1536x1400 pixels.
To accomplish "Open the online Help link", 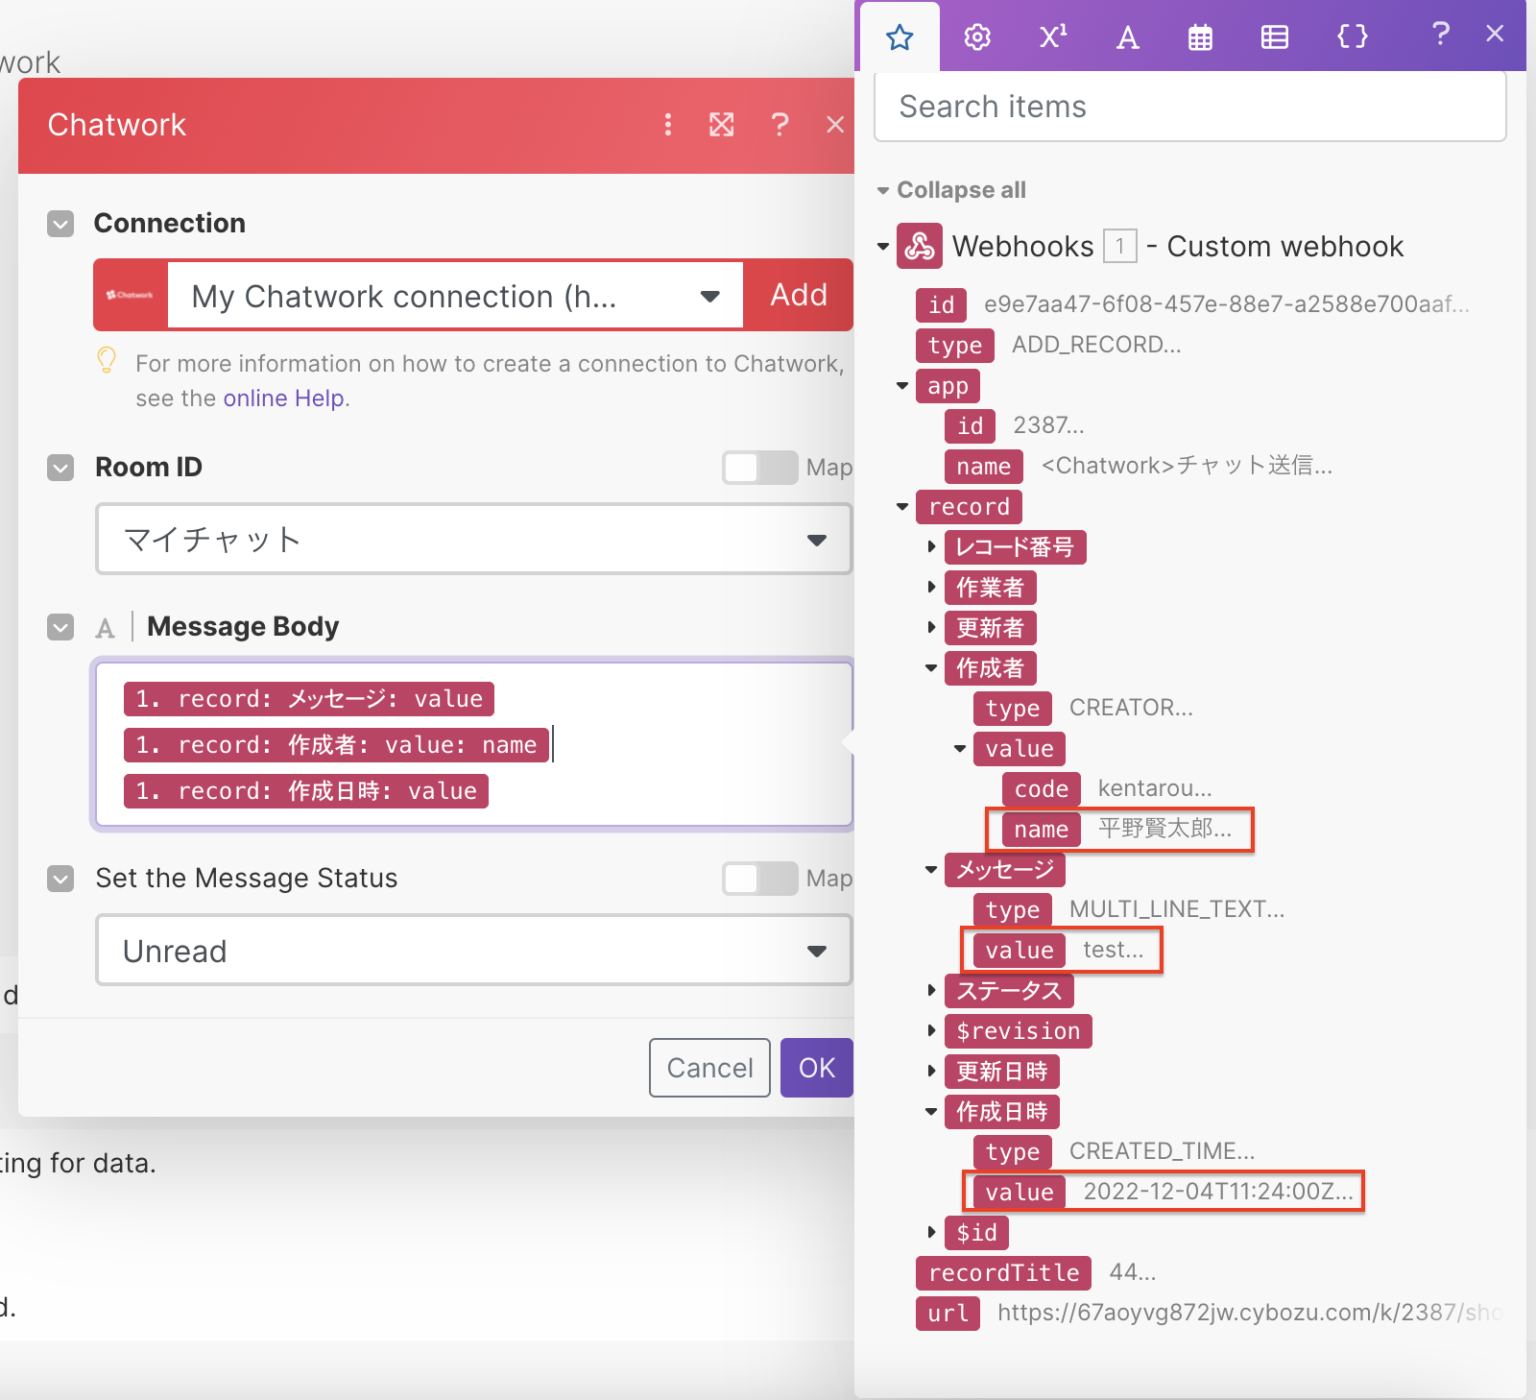I will [283, 398].
